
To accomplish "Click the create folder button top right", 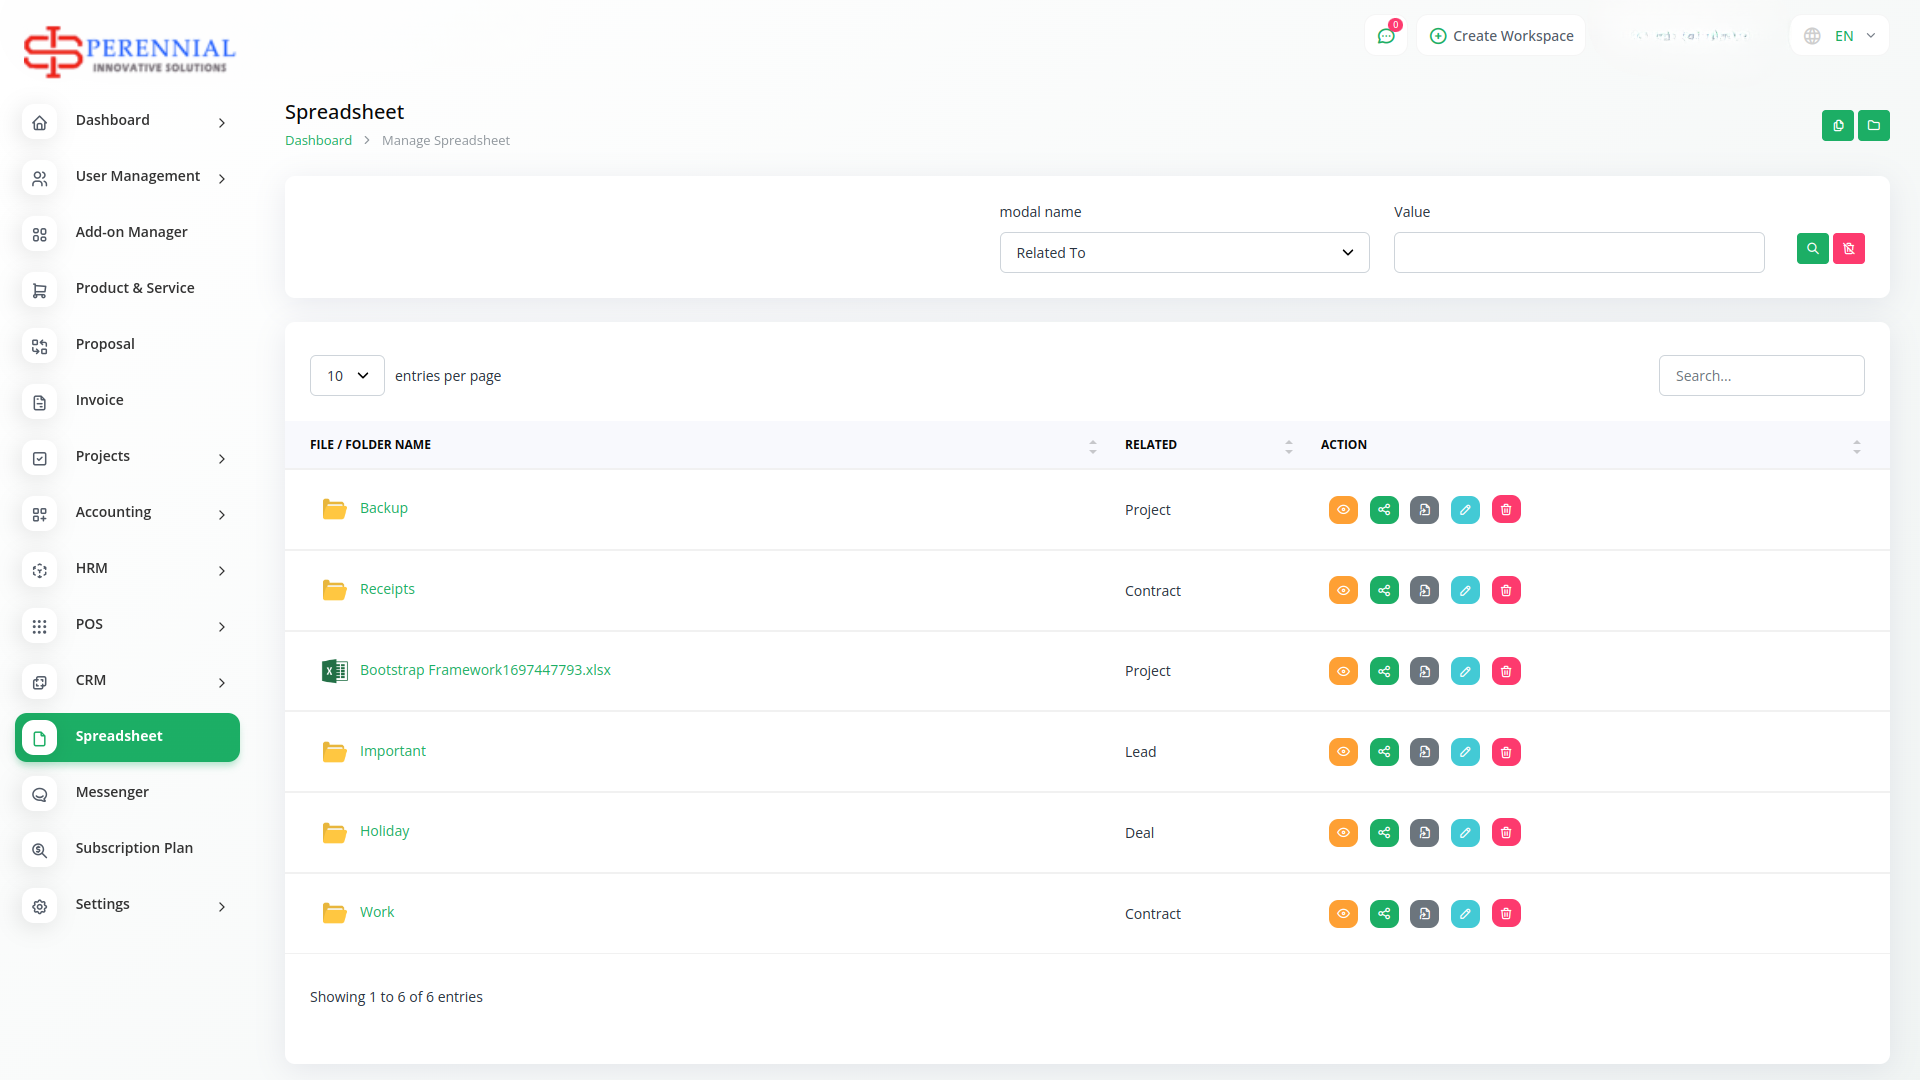I will click(1873, 126).
